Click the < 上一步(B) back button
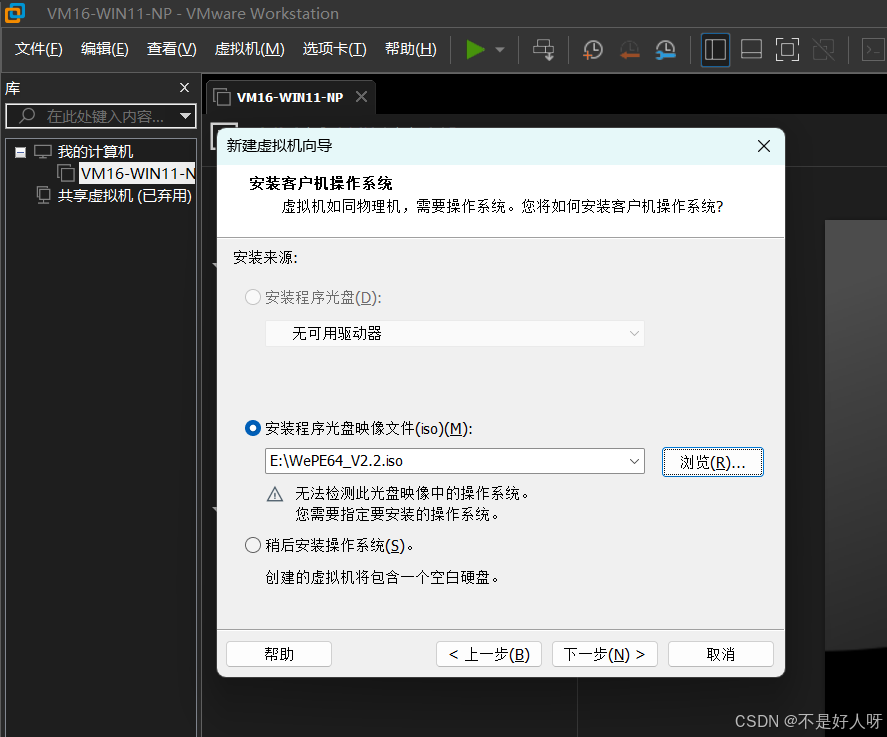Viewport: 887px width, 737px height. point(489,654)
